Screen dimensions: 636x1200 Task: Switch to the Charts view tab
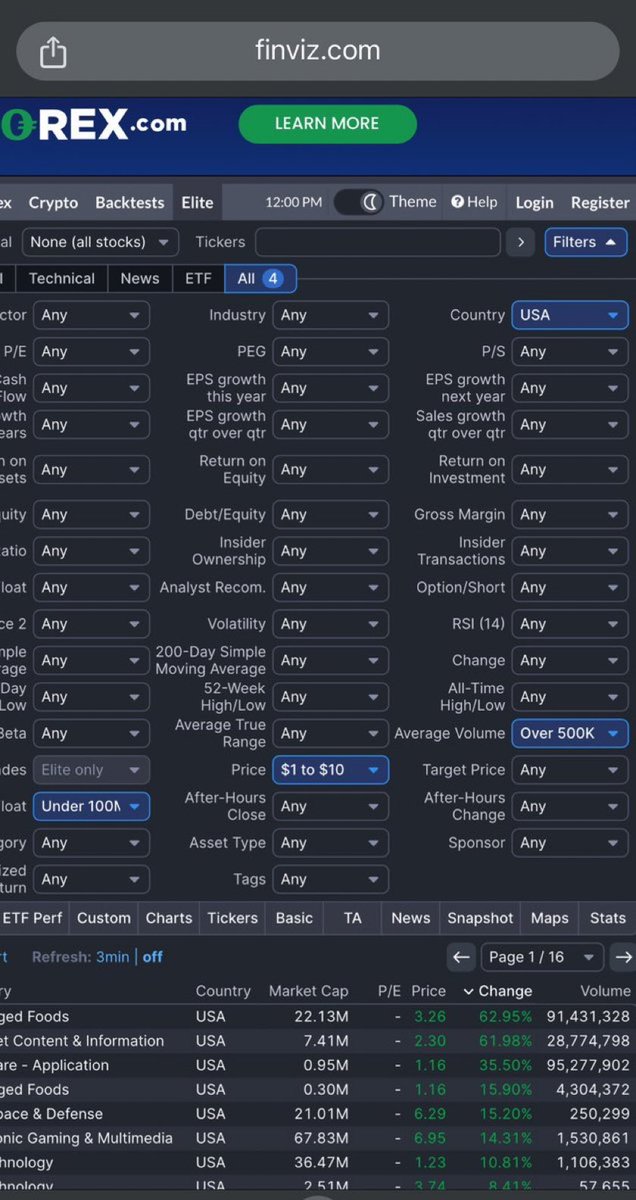pyautogui.click(x=169, y=918)
